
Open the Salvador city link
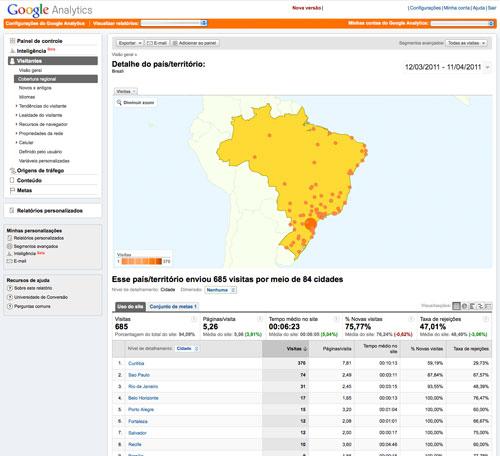coord(137,433)
